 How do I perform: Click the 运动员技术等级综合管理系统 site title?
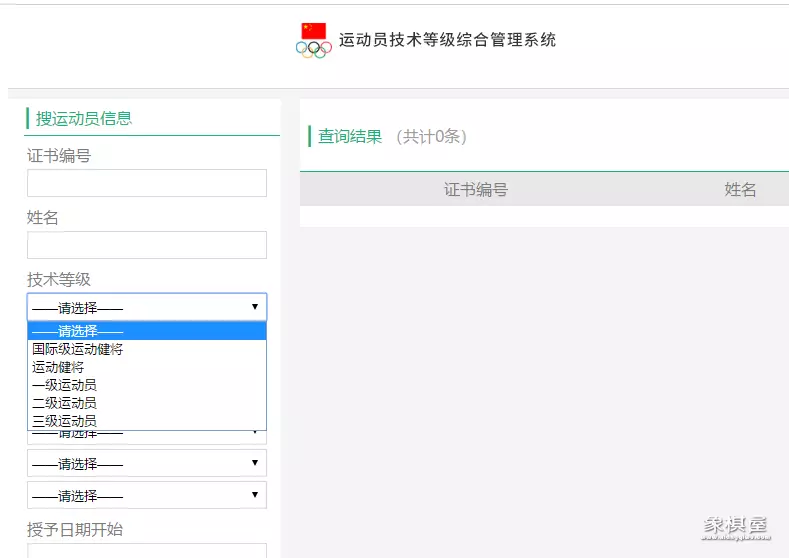tap(447, 40)
